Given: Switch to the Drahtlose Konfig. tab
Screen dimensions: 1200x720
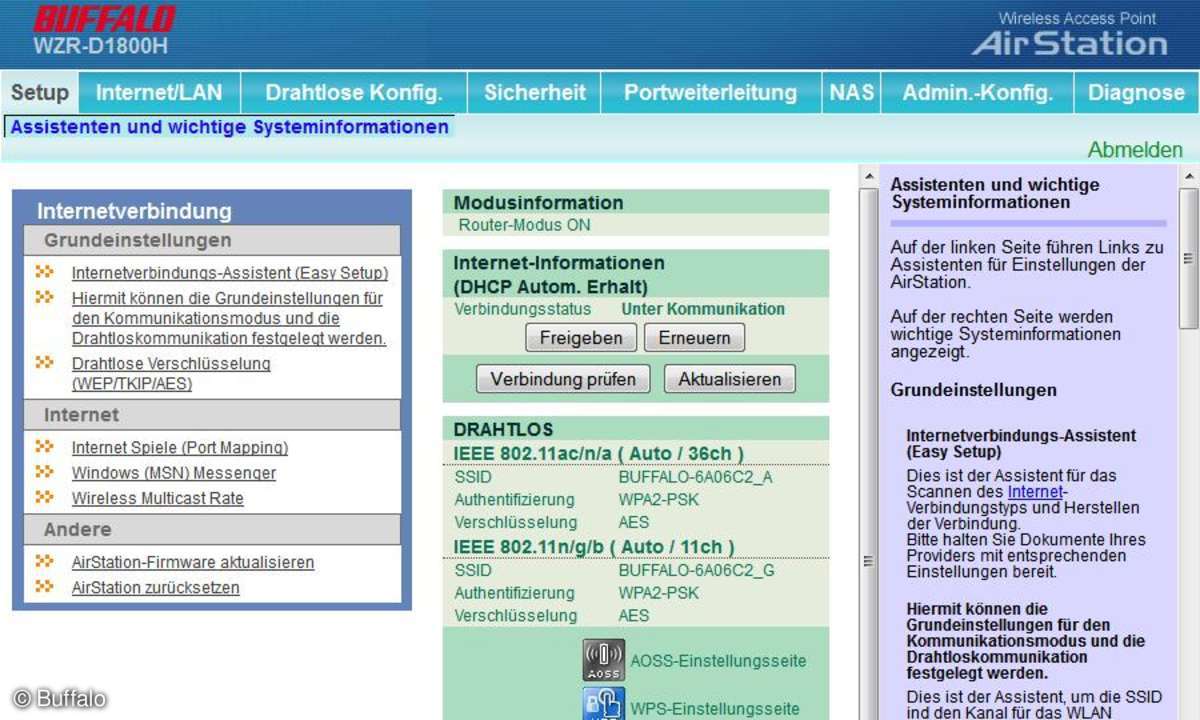Looking at the screenshot, I should pos(353,93).
